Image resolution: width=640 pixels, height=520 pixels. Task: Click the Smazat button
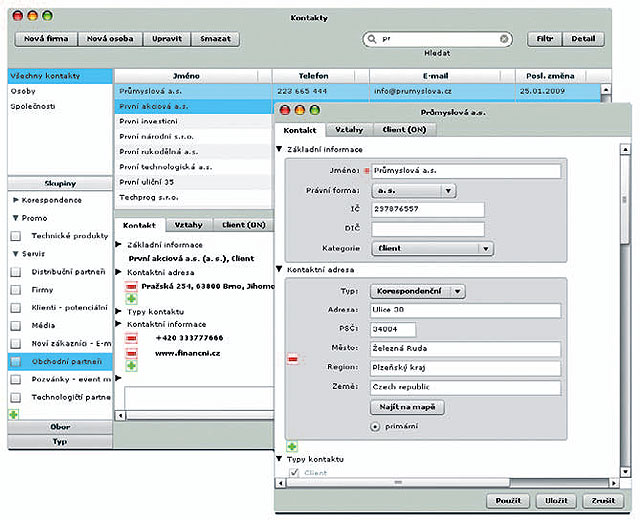216,39
